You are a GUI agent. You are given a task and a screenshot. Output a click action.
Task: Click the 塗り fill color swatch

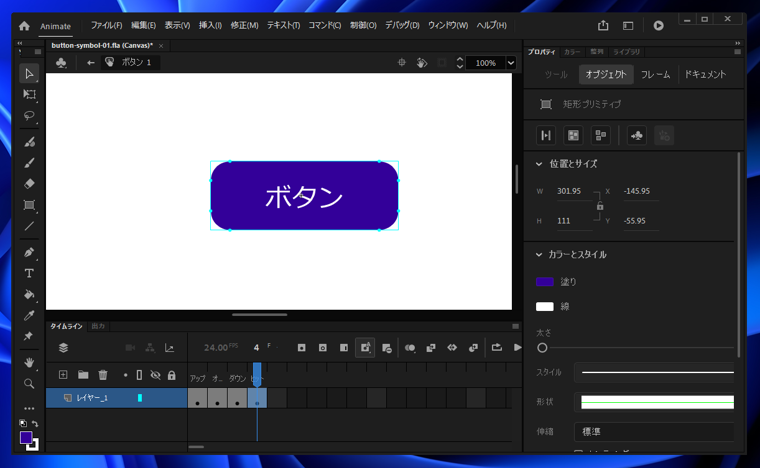[545, 282]
